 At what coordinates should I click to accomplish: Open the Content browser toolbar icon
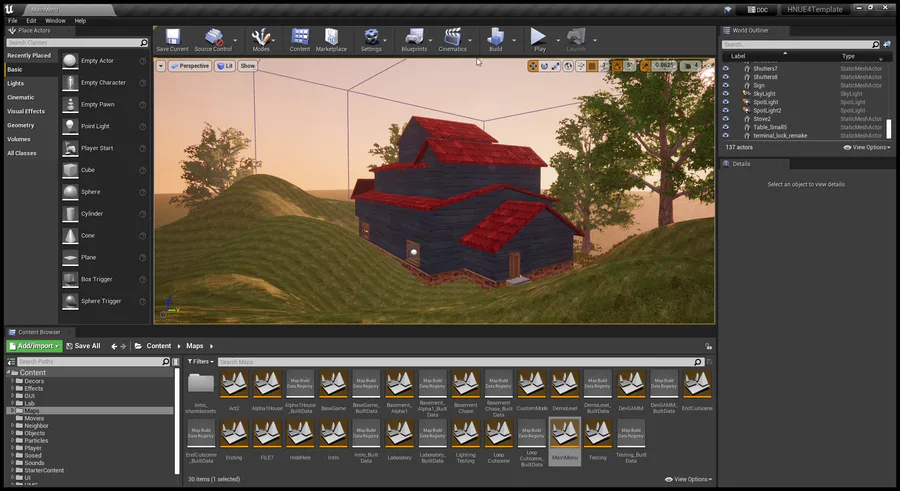[x=300, y=38]
